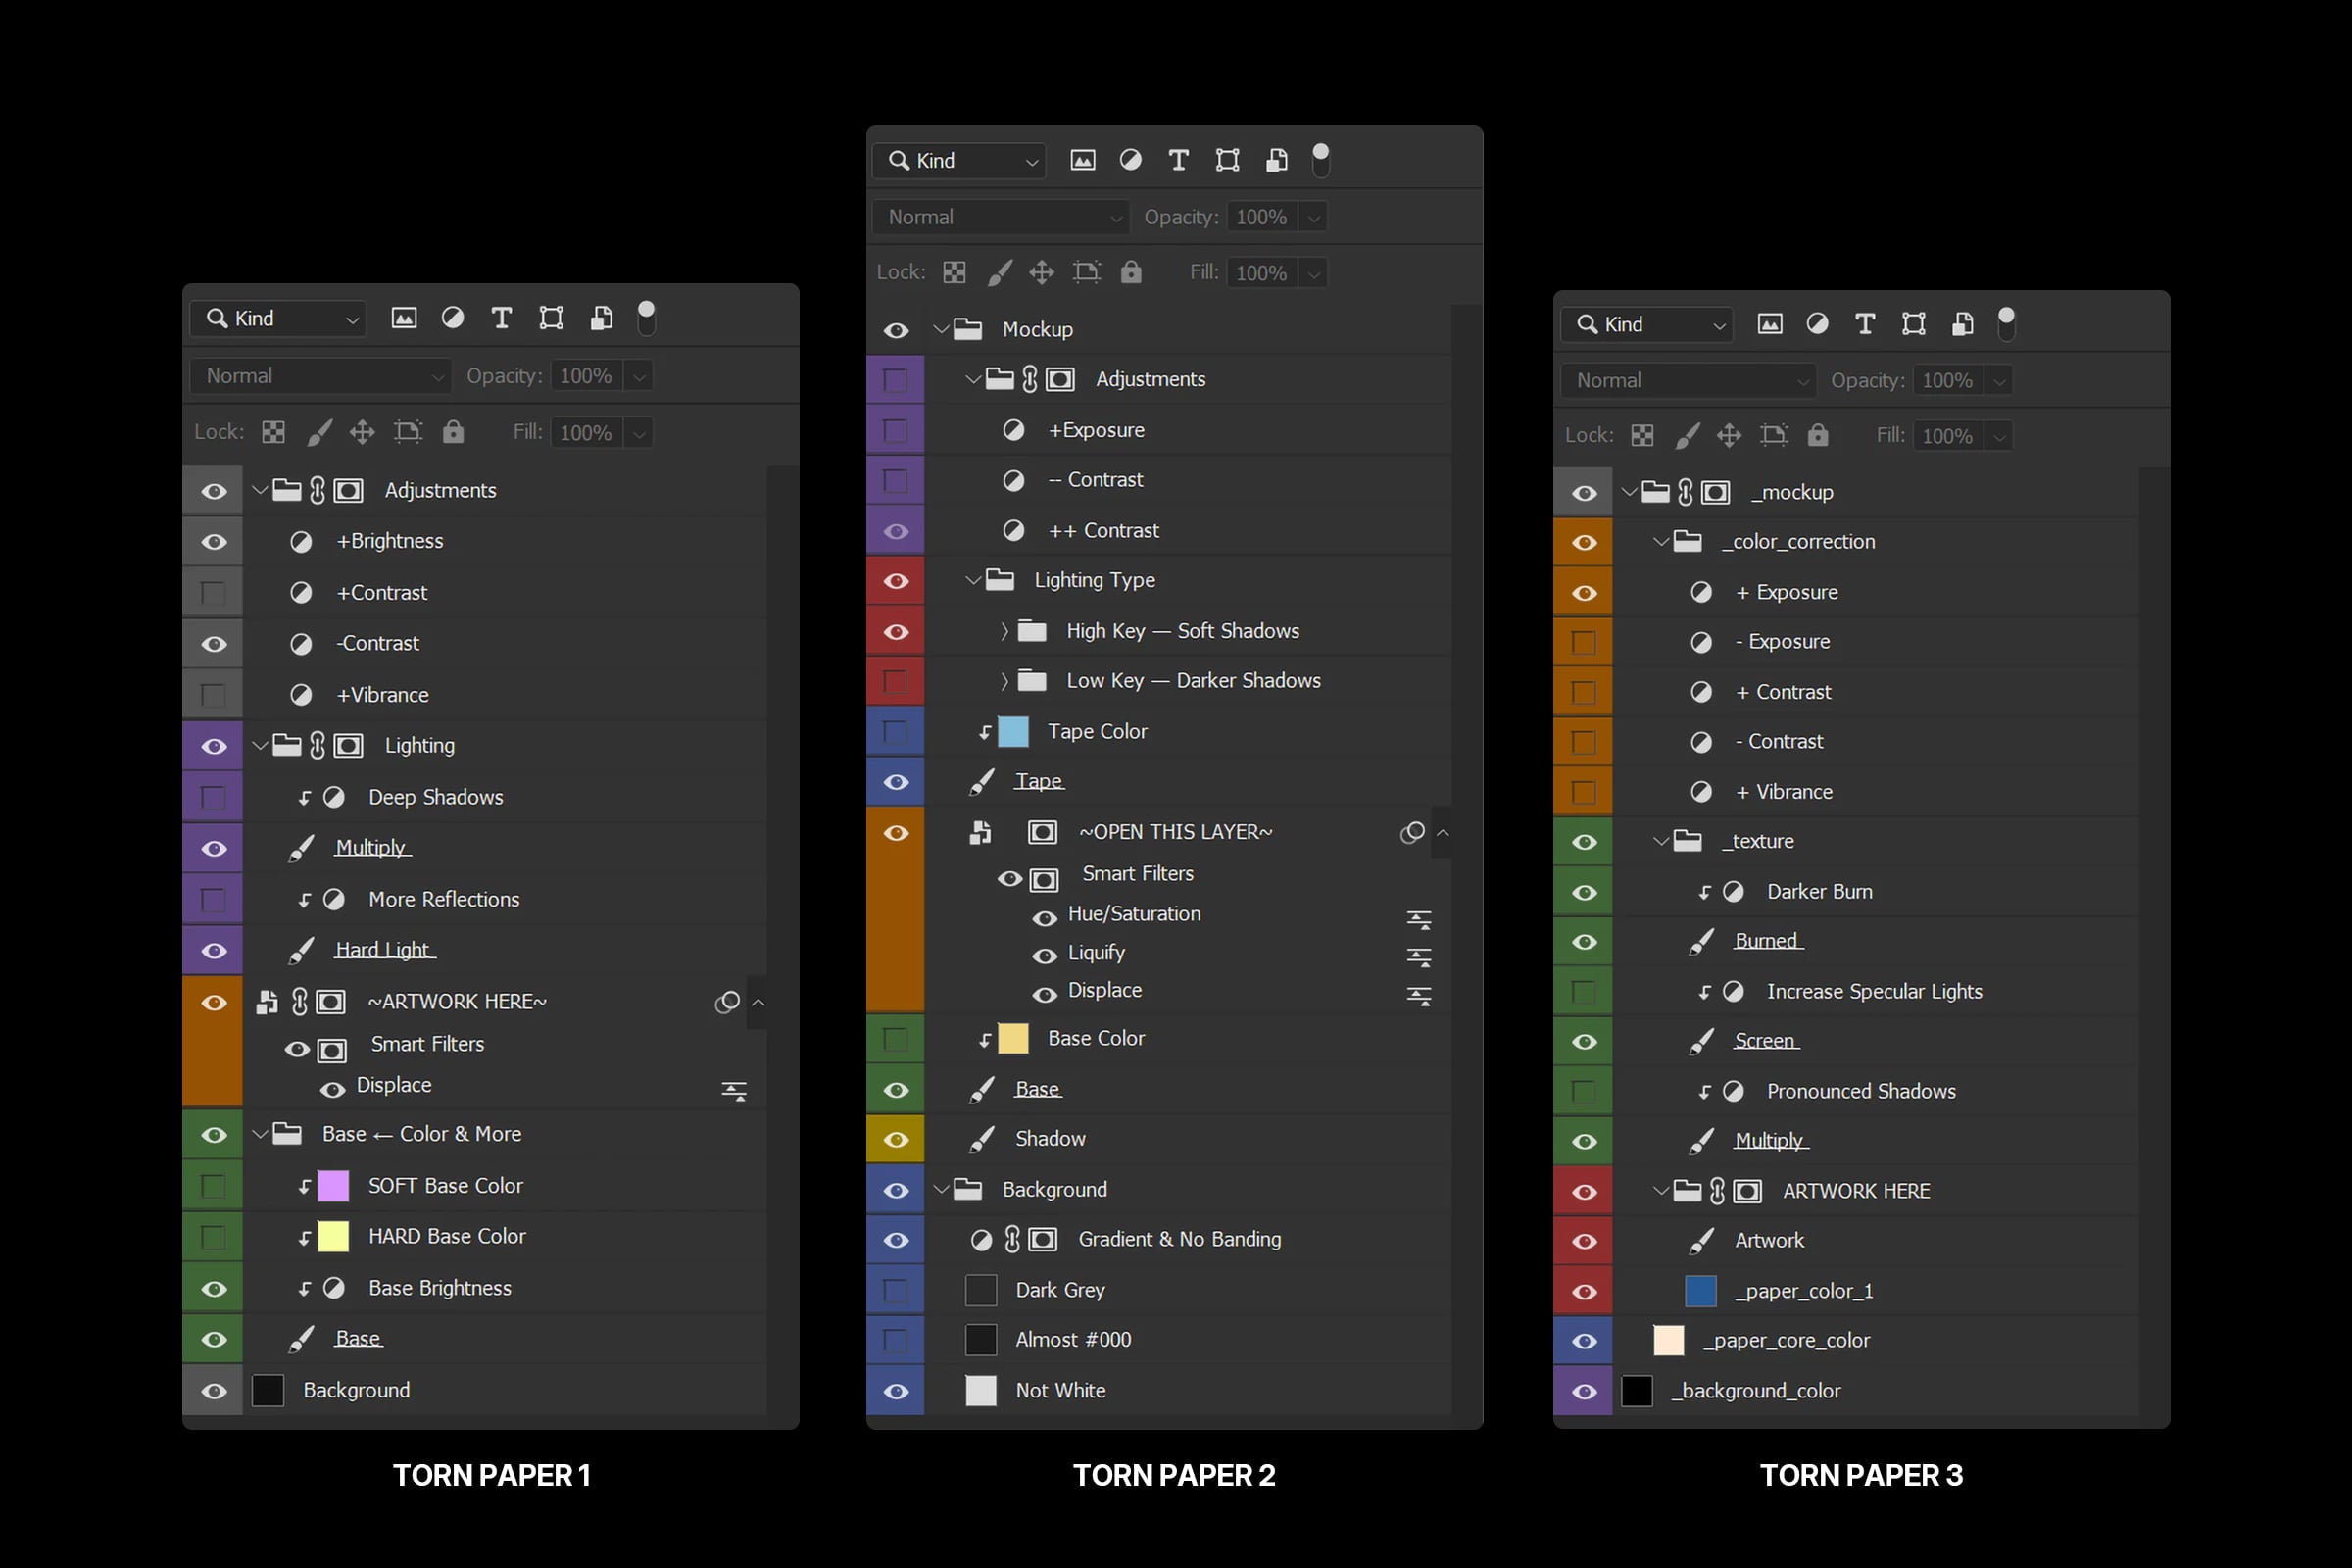The image size is (2352, 1568).
Task: Click the smart object filter icon in Torn Paper 3
Action: 1962,324
